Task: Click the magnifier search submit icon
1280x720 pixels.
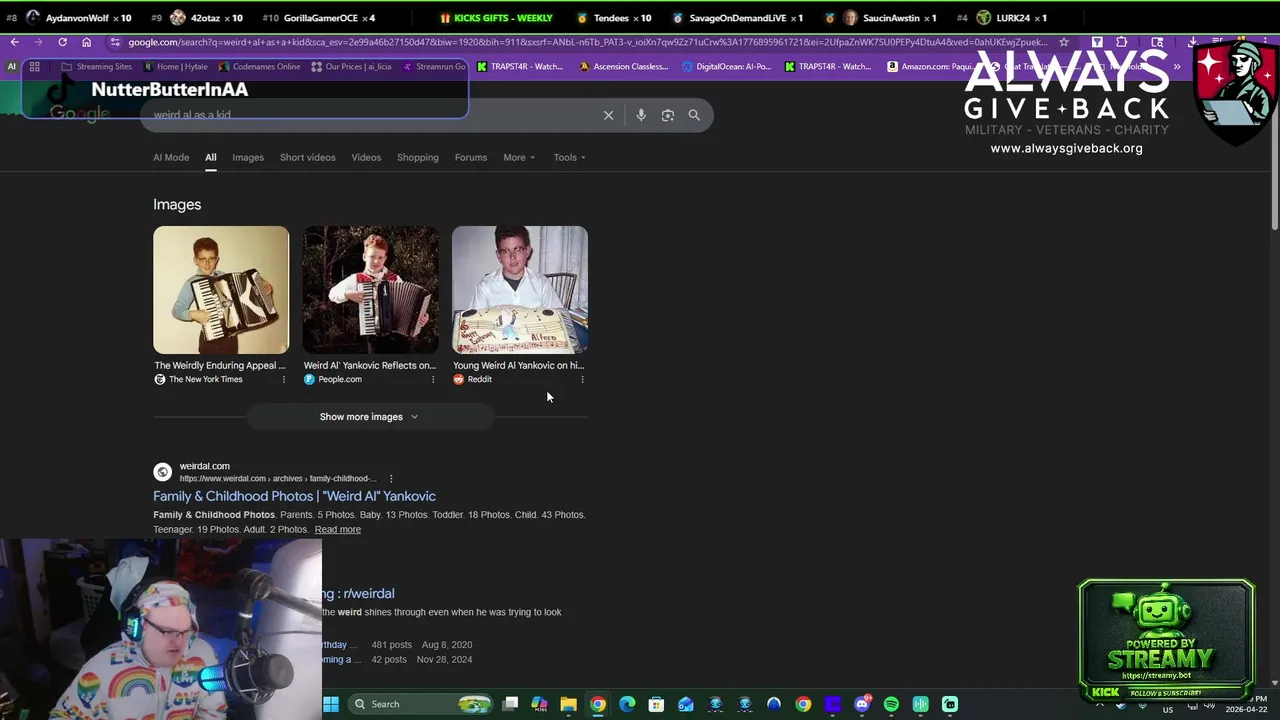Action: 694,115
